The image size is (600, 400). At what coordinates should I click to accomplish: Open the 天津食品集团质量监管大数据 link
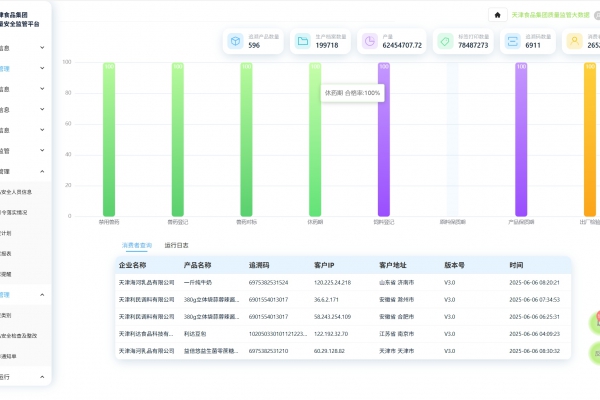click(550, 15)
